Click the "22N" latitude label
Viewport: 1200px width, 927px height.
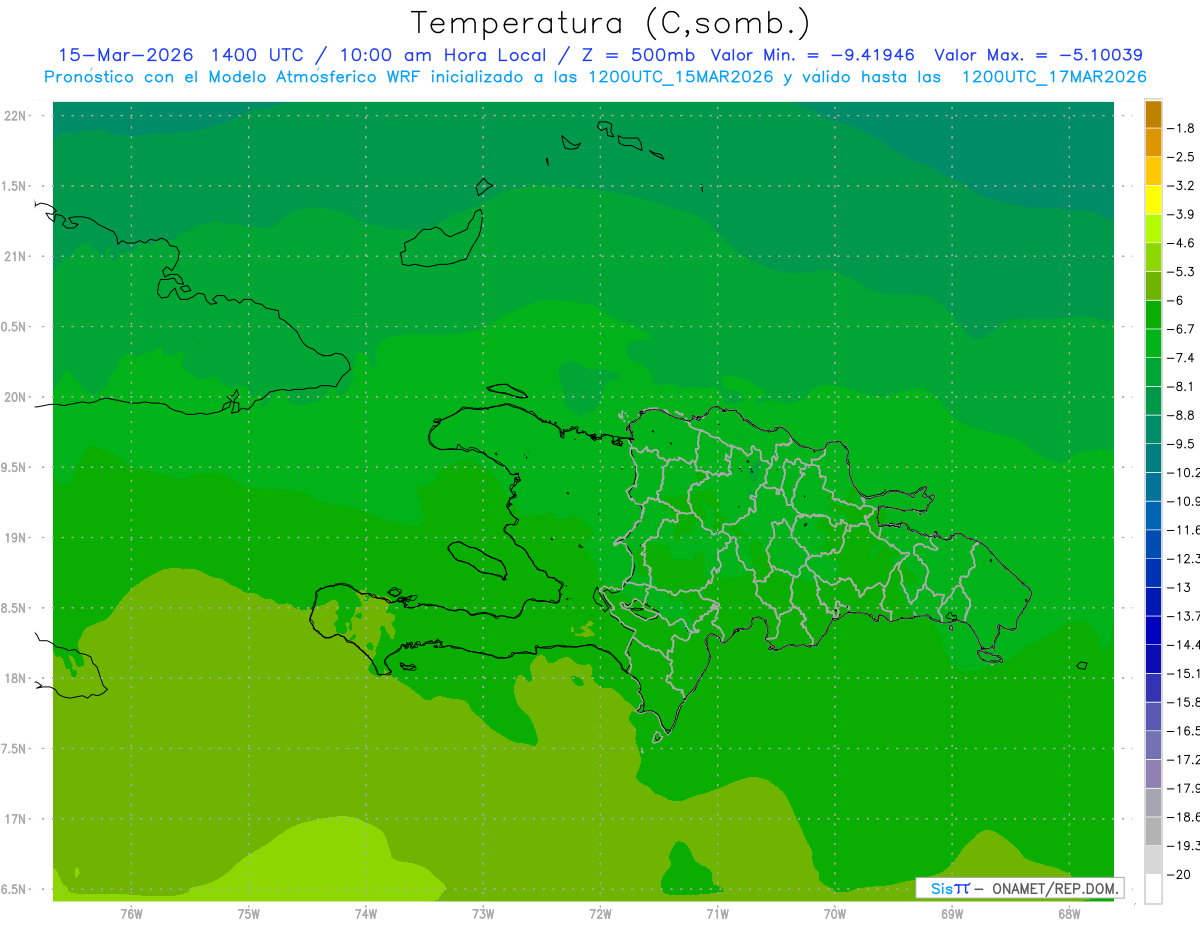16,116
